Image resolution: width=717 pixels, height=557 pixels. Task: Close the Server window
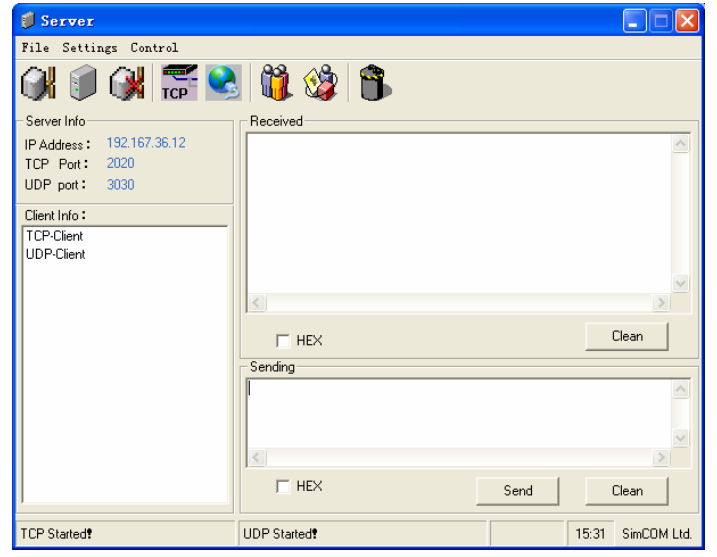(687, 21)
